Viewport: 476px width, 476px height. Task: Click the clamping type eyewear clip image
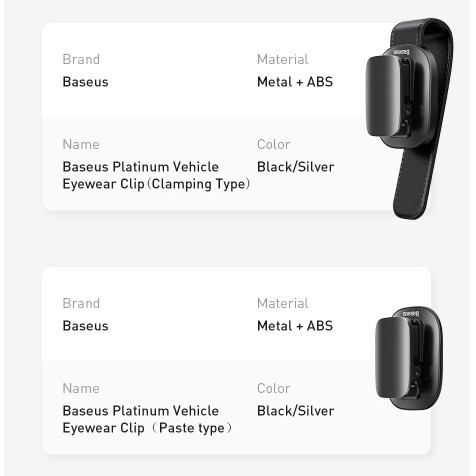(410, 118)
